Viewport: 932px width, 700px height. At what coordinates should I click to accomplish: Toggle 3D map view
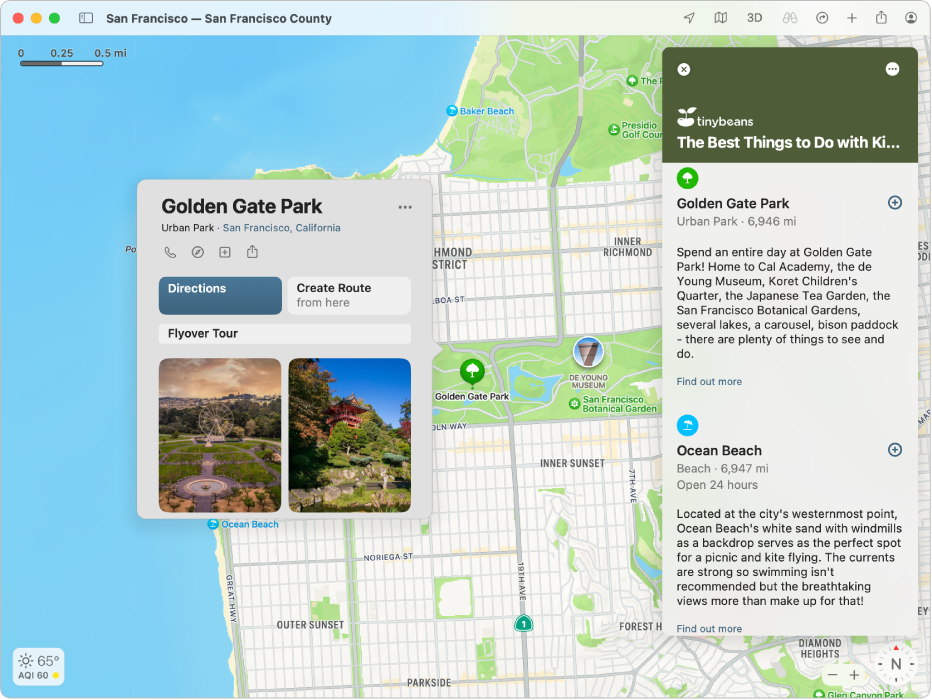pyautogui.click(x=754, y=17)
